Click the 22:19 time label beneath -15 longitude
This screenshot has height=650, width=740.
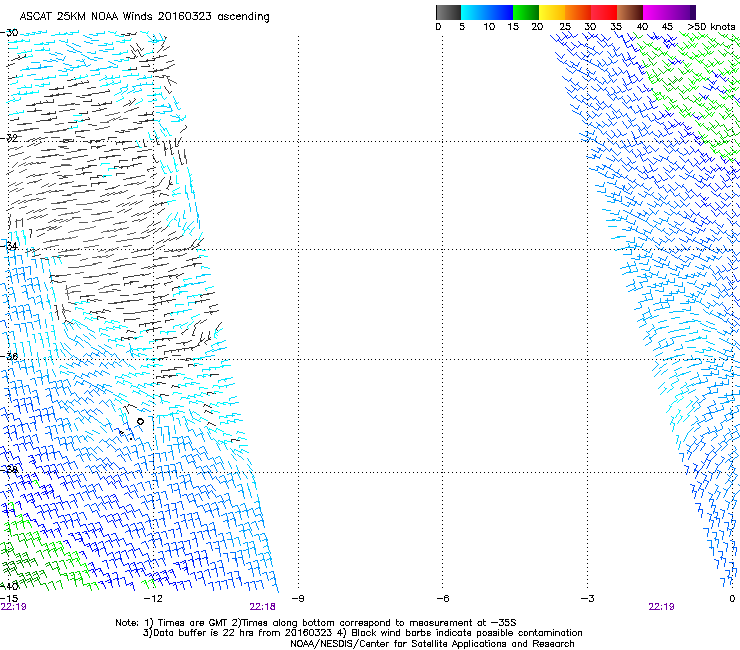13,607
